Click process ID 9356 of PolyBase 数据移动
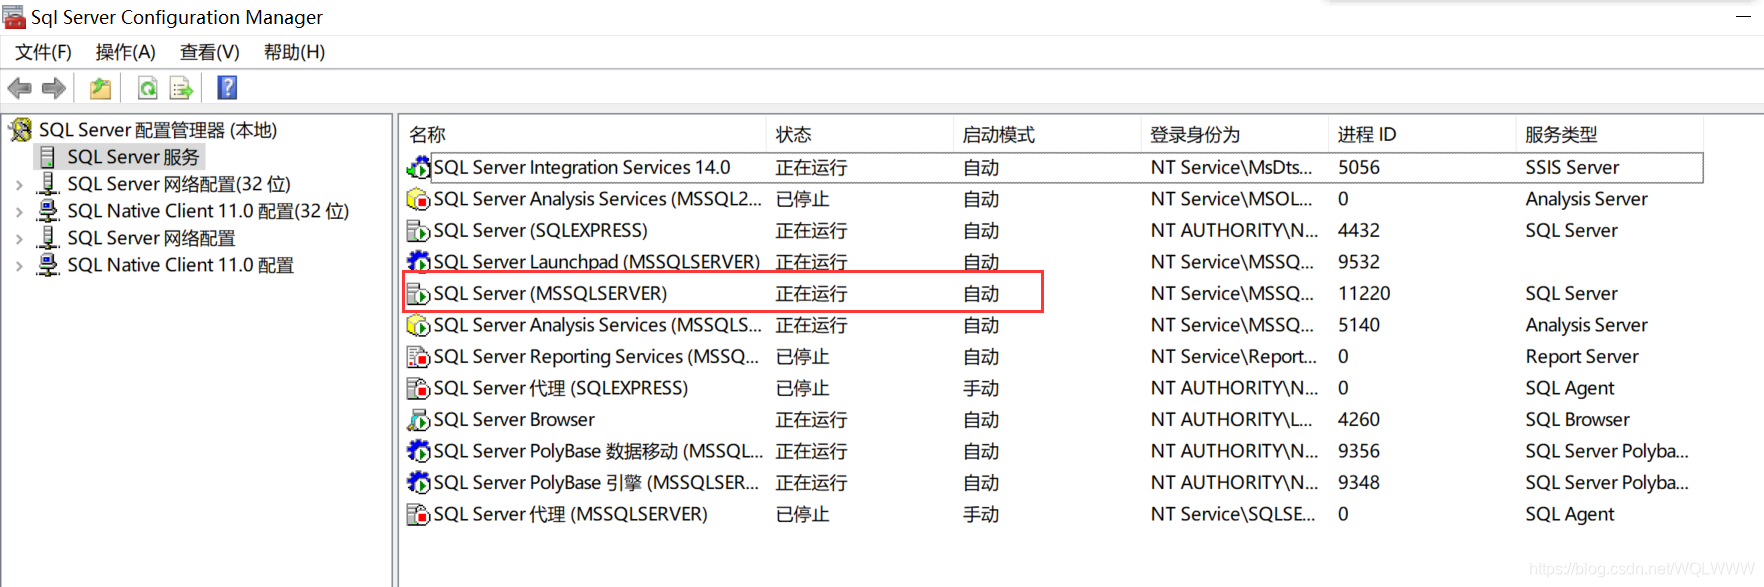This screenshot has height=587, width=1764. (x=1359, y=451)
